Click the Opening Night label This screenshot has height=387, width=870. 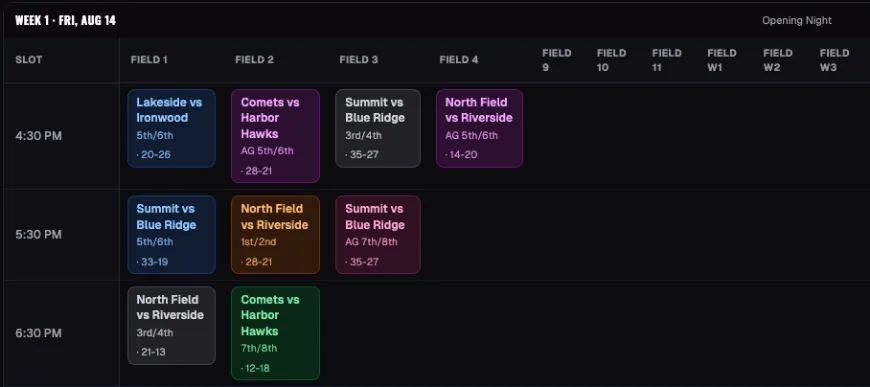coord(797,21)
